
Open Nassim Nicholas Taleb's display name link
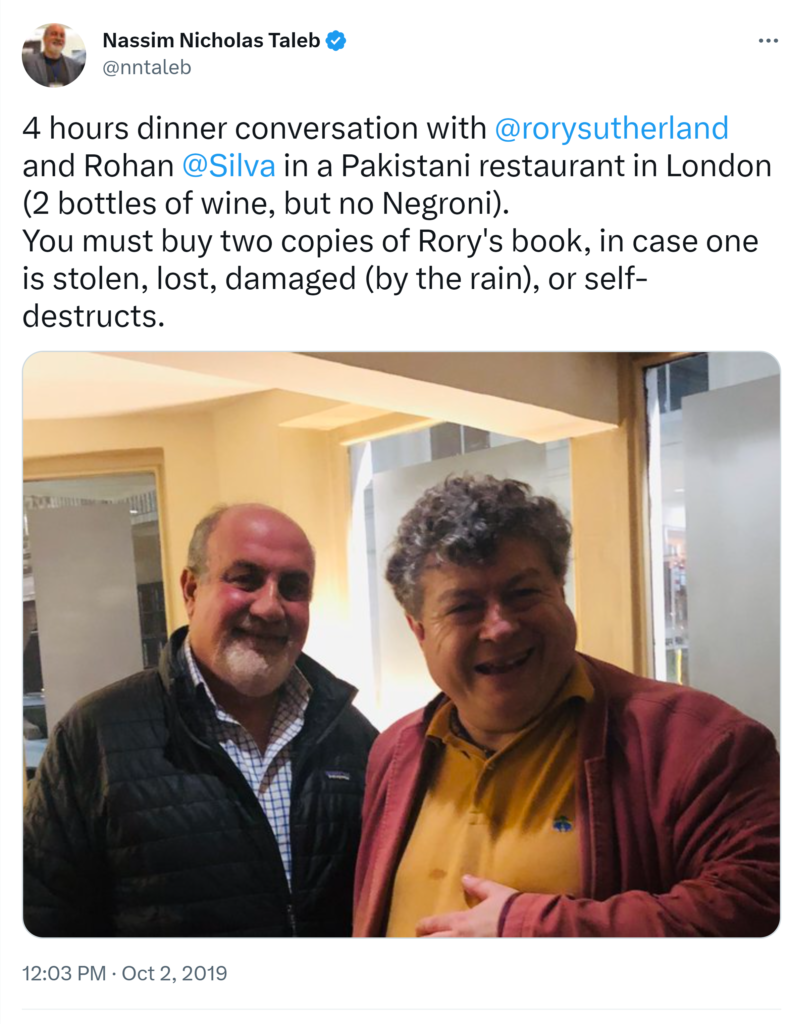tap(211, 40)
